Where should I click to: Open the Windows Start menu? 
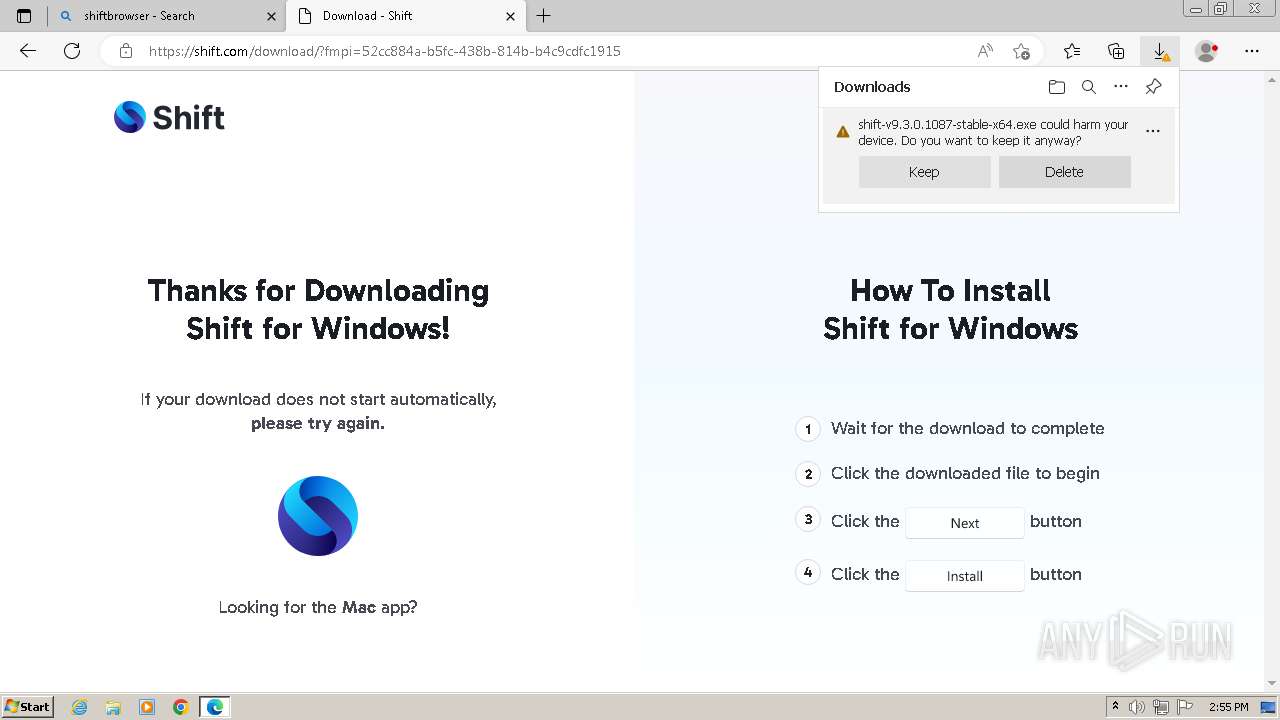click(28, 706)
